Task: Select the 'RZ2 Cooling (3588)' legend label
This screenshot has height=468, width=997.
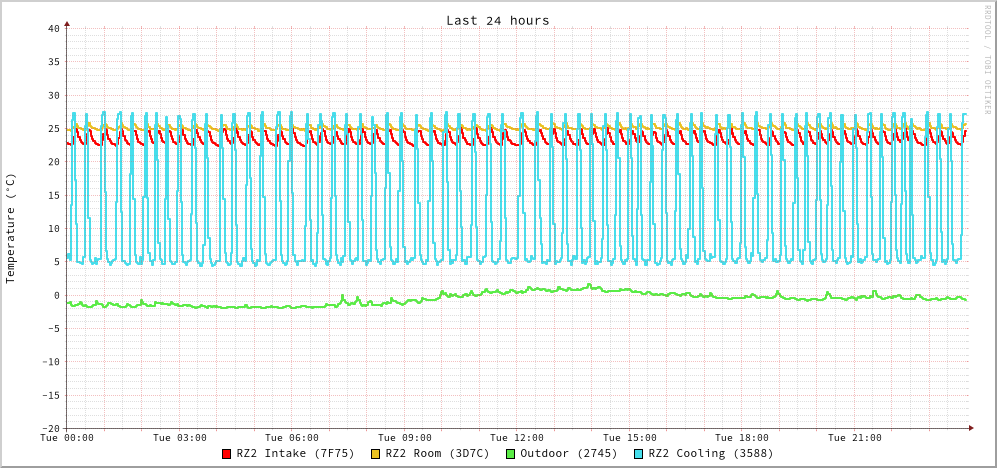Action: click(710, 454)
